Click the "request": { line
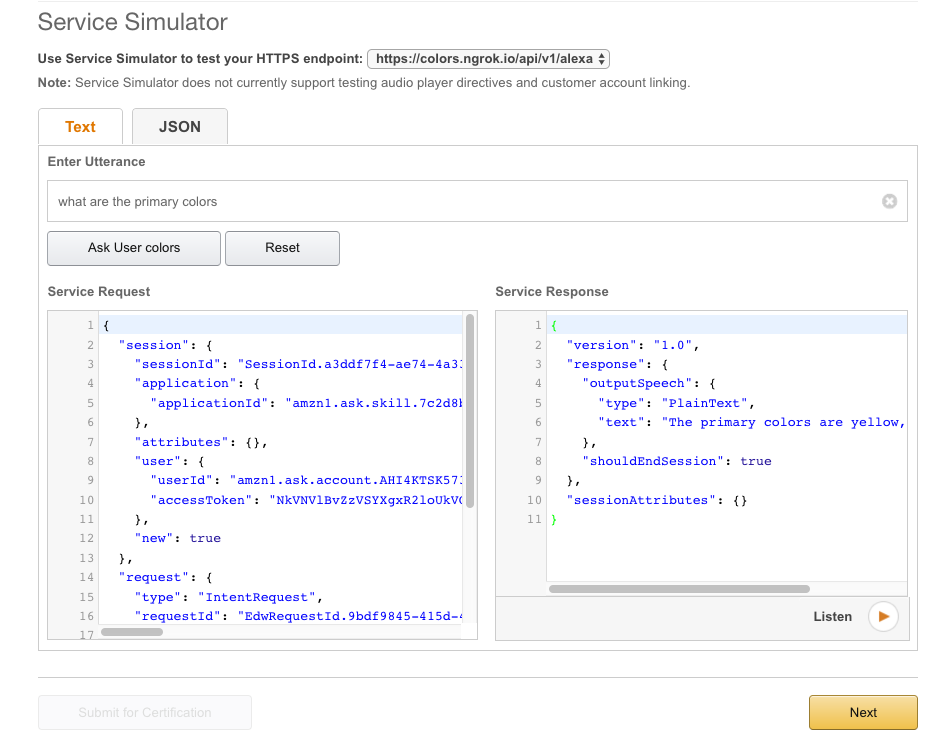Image resolution: width=941 pixels, height=746 pixels. [166, 577]
